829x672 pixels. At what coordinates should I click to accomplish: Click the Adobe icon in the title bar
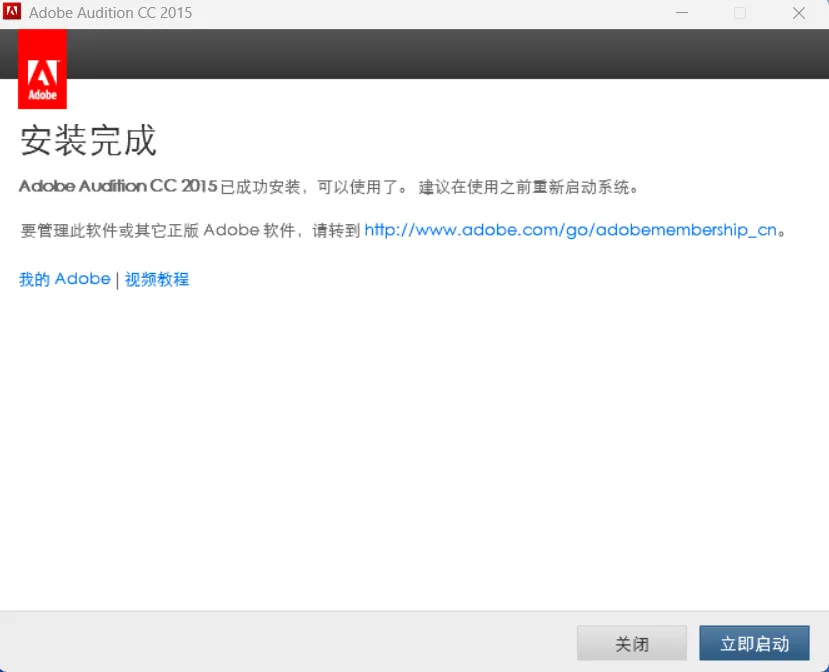click(12, 12)
